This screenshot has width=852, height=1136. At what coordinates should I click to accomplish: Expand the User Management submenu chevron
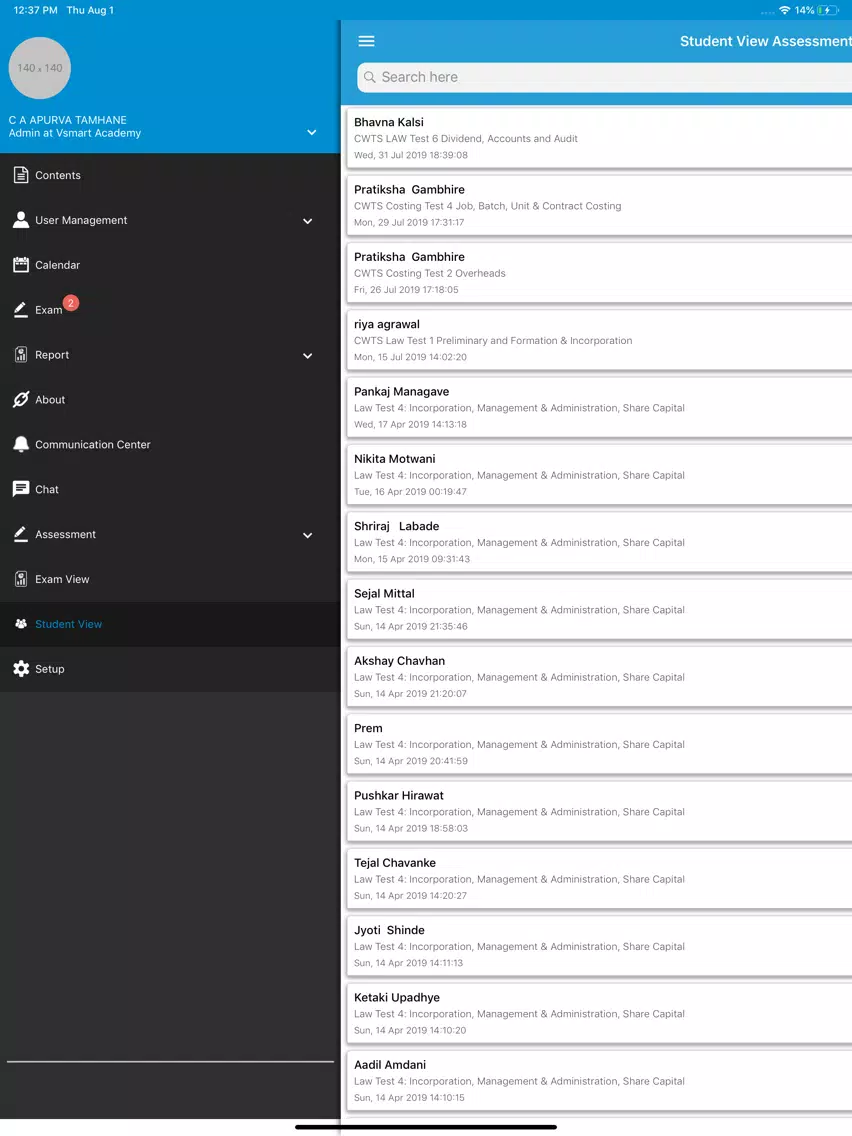click(x=308, y=221)
